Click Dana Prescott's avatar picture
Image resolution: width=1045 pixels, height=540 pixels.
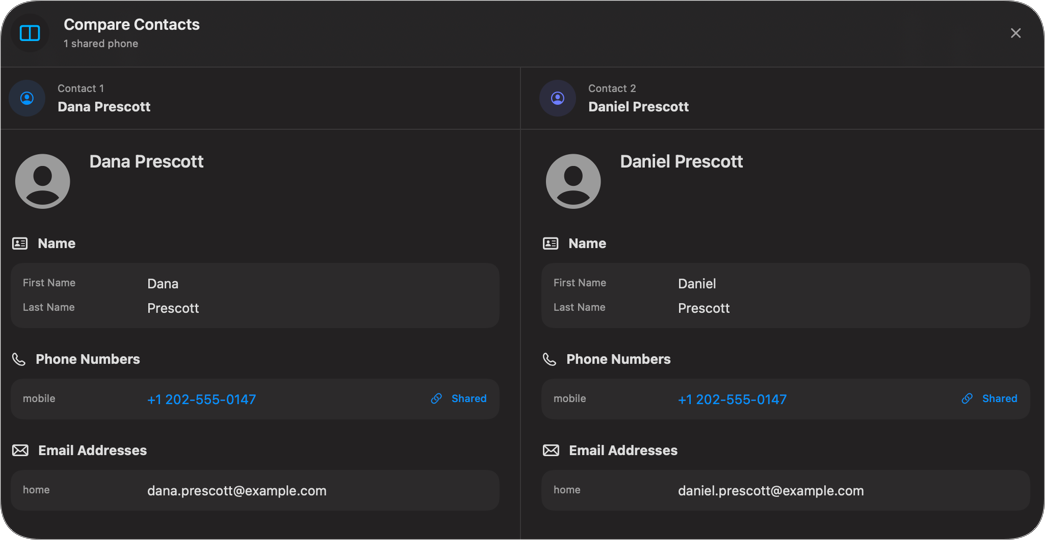(43, 181)
